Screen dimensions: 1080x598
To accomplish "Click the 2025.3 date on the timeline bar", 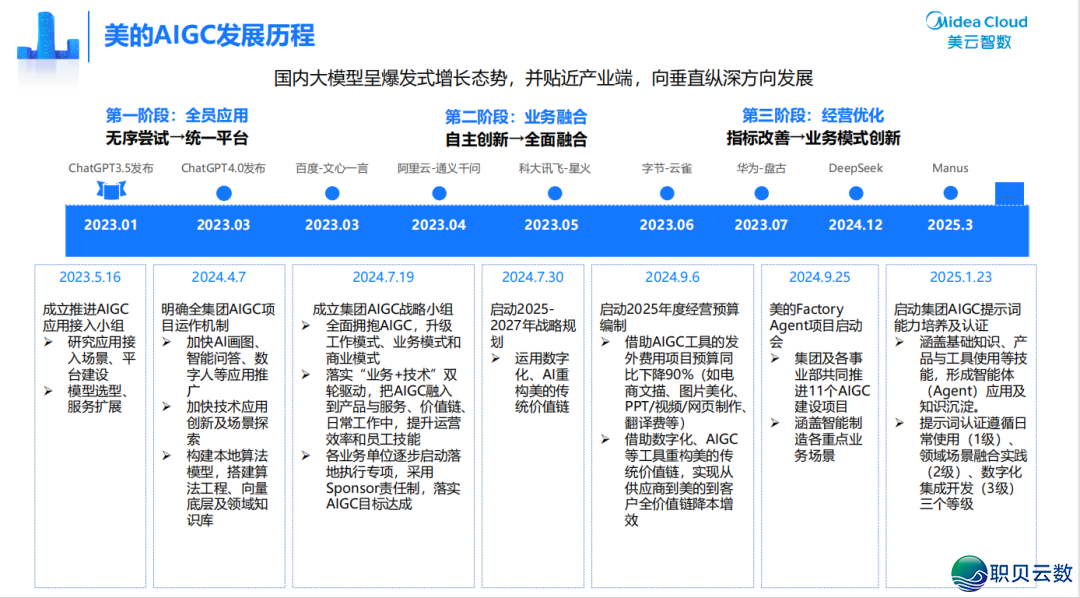I will click(951, 225).
